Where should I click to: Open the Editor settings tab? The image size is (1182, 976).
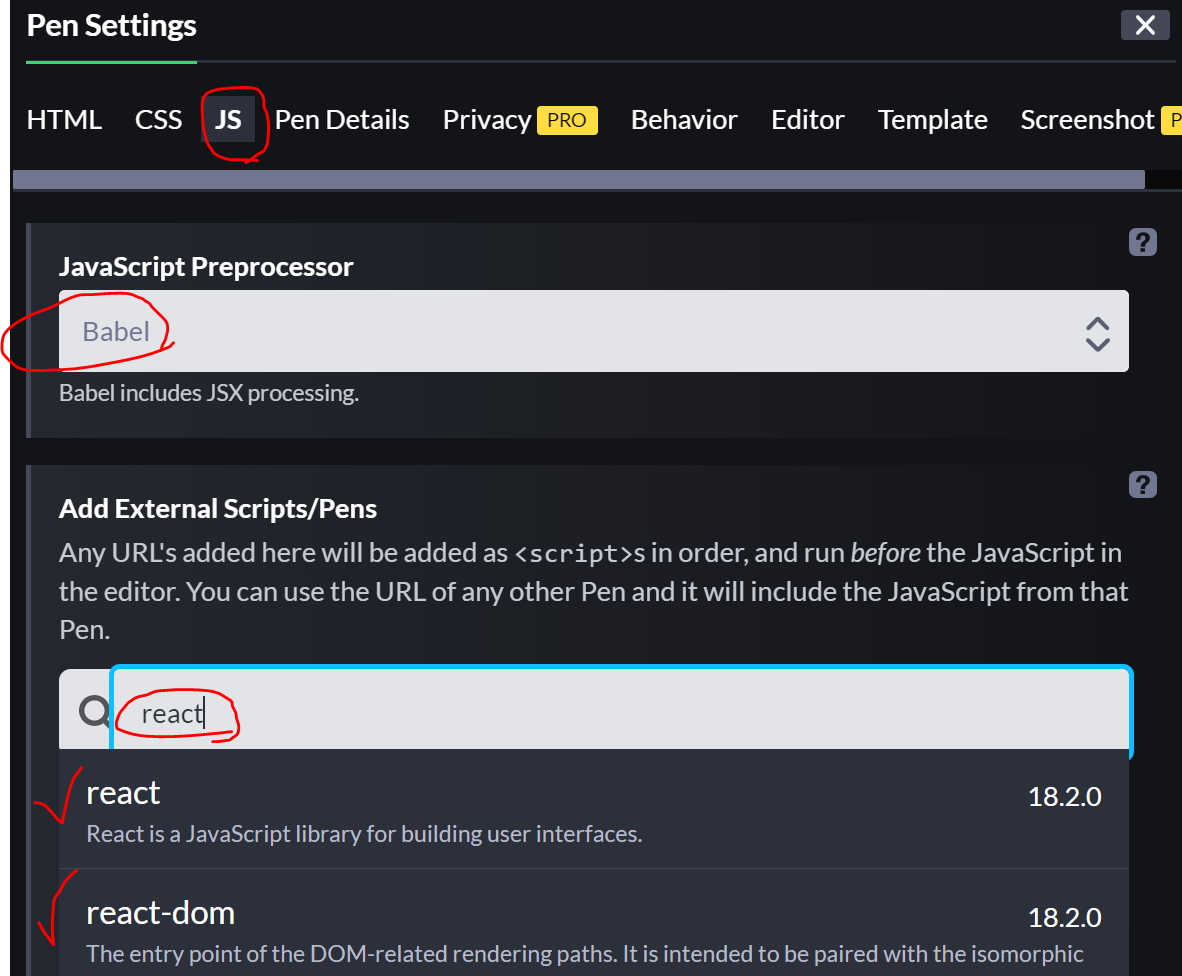click(807, 120)
